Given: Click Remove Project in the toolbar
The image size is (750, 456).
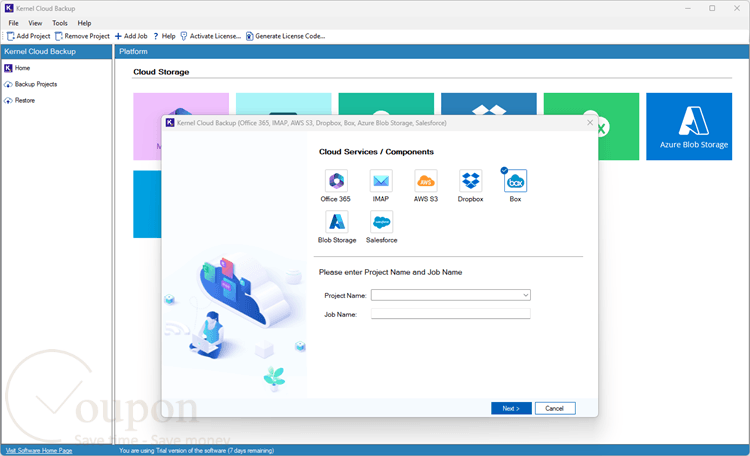Looking at the screenshot, I should coord(82,36).
